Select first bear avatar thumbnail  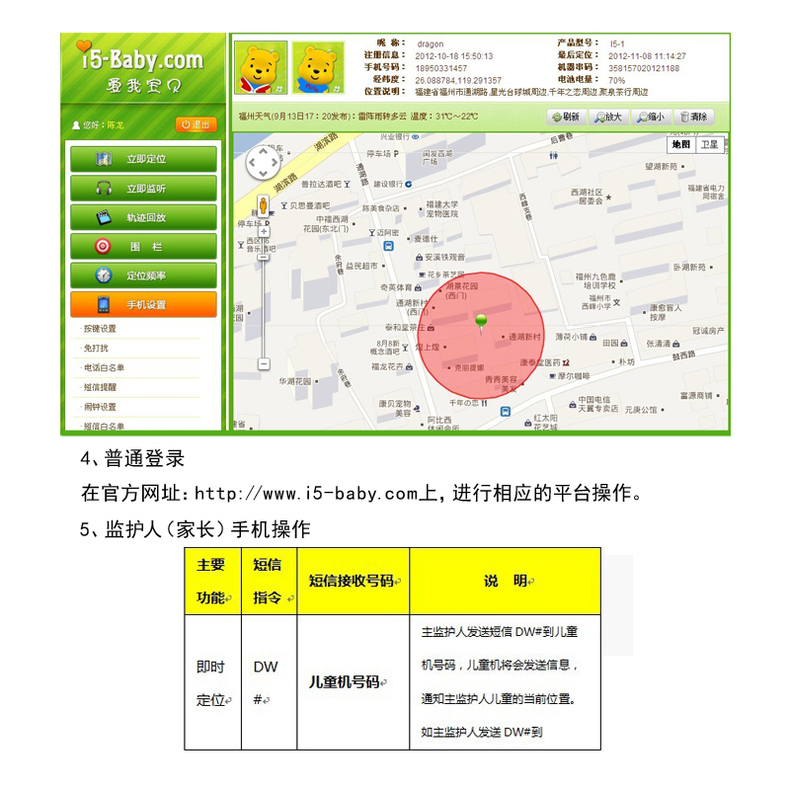(260, 68)
